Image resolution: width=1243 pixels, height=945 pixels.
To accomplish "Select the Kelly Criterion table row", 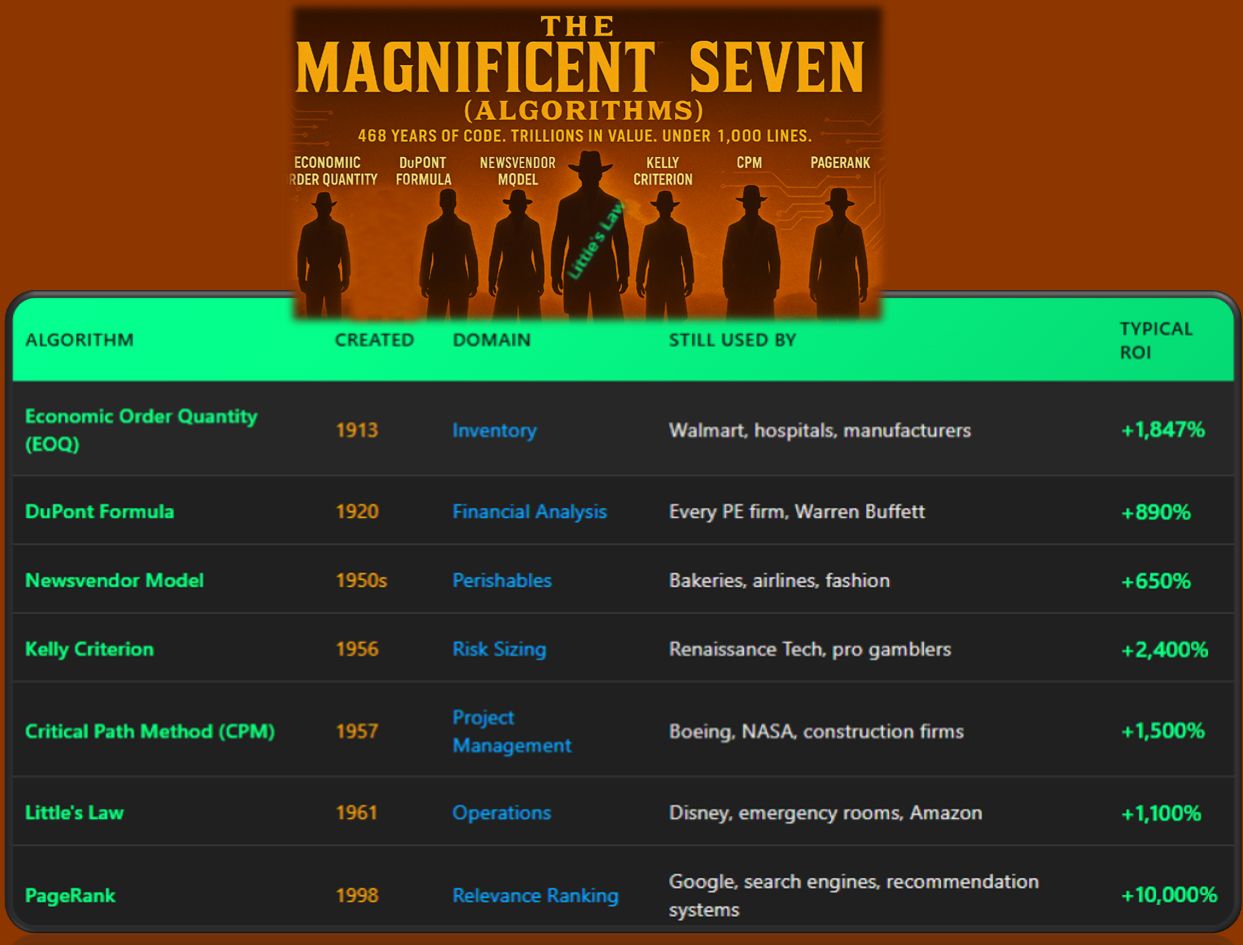I will (620, 648).
